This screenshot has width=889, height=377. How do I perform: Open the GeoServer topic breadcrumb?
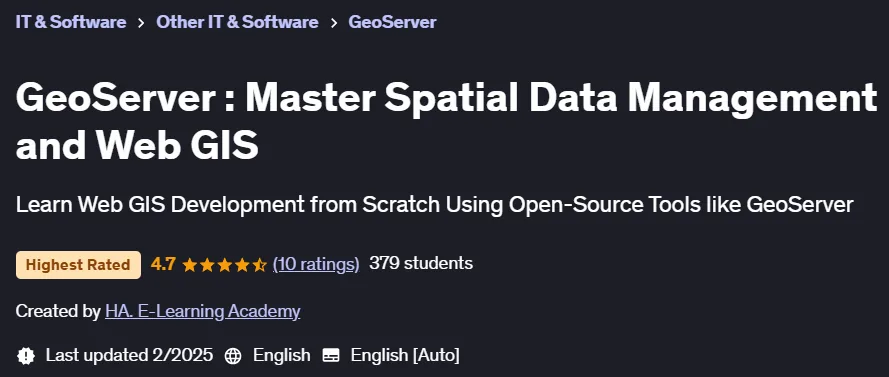[392, 22]
